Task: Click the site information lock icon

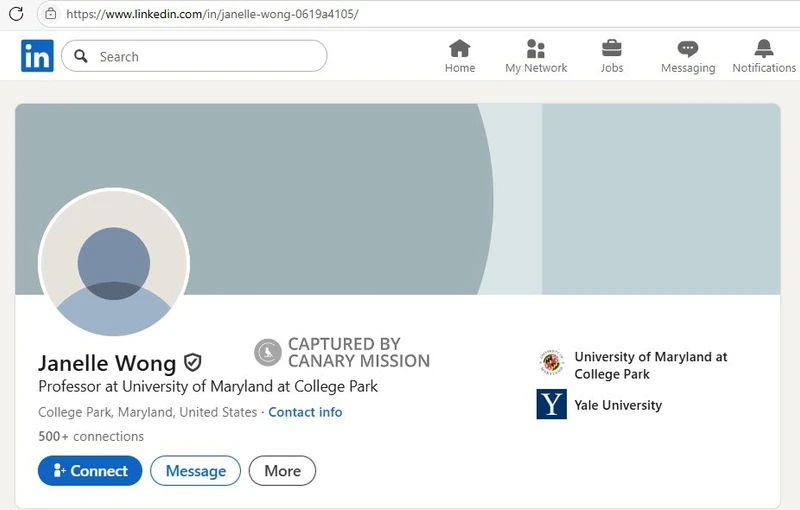Action: pyautogui.click(x=51, y=14)
